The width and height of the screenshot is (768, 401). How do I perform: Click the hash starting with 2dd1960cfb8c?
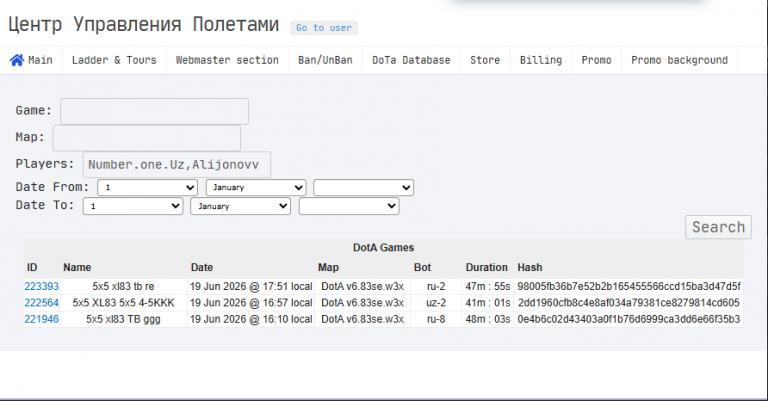(x=629, y=303)
